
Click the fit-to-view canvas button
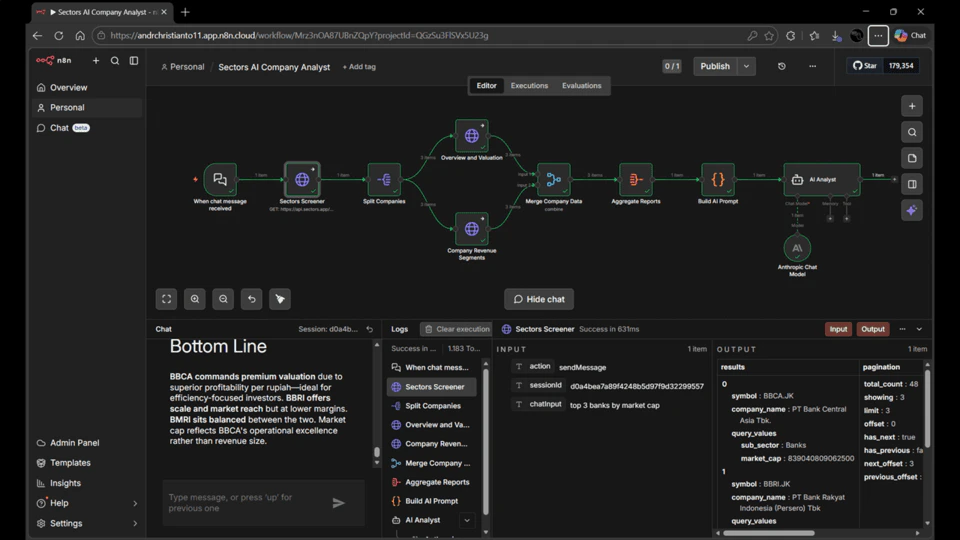click(167, 299)
